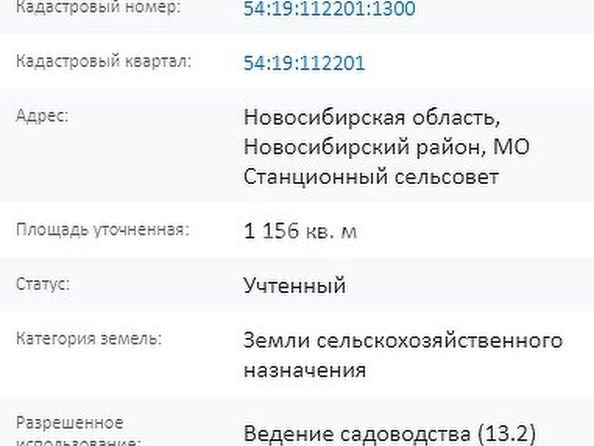Screen dimensions: 594x446
Task: Click the 'Адрес' field label
Action: coord(42,116)
